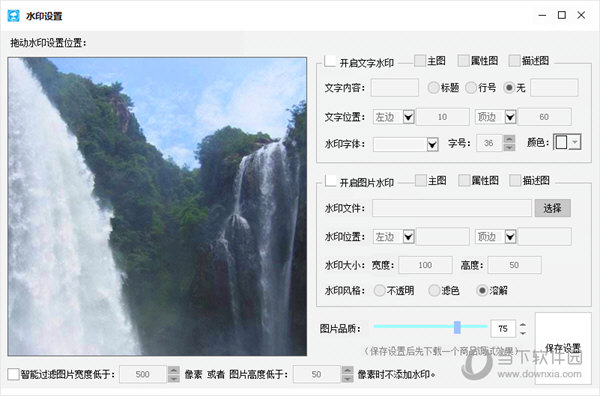Toggle the 智能过滤图片宽度低于 checkbox
The image size is (600, 396).
click(13, 374)
